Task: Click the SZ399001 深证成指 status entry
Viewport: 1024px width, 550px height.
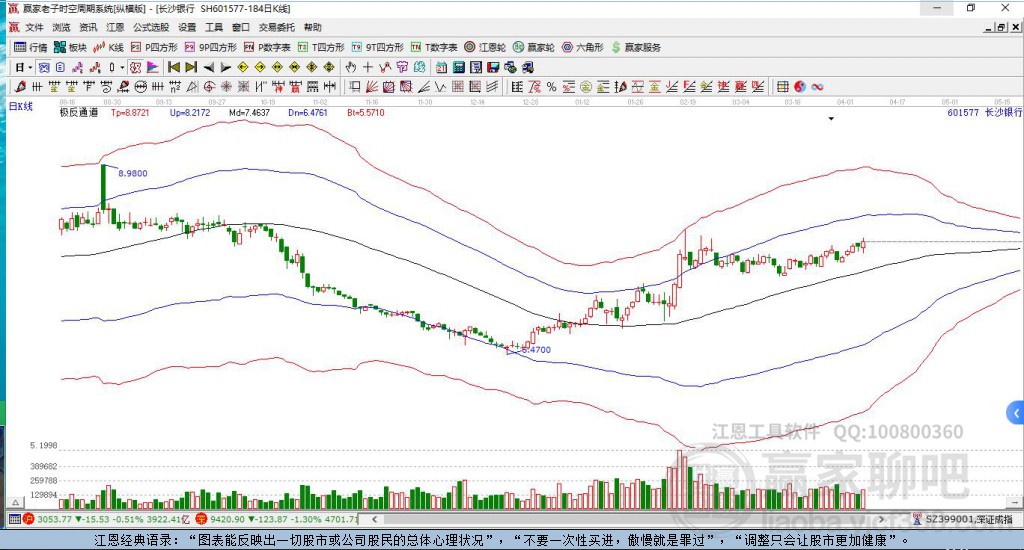Action: [x=965, y=519]
